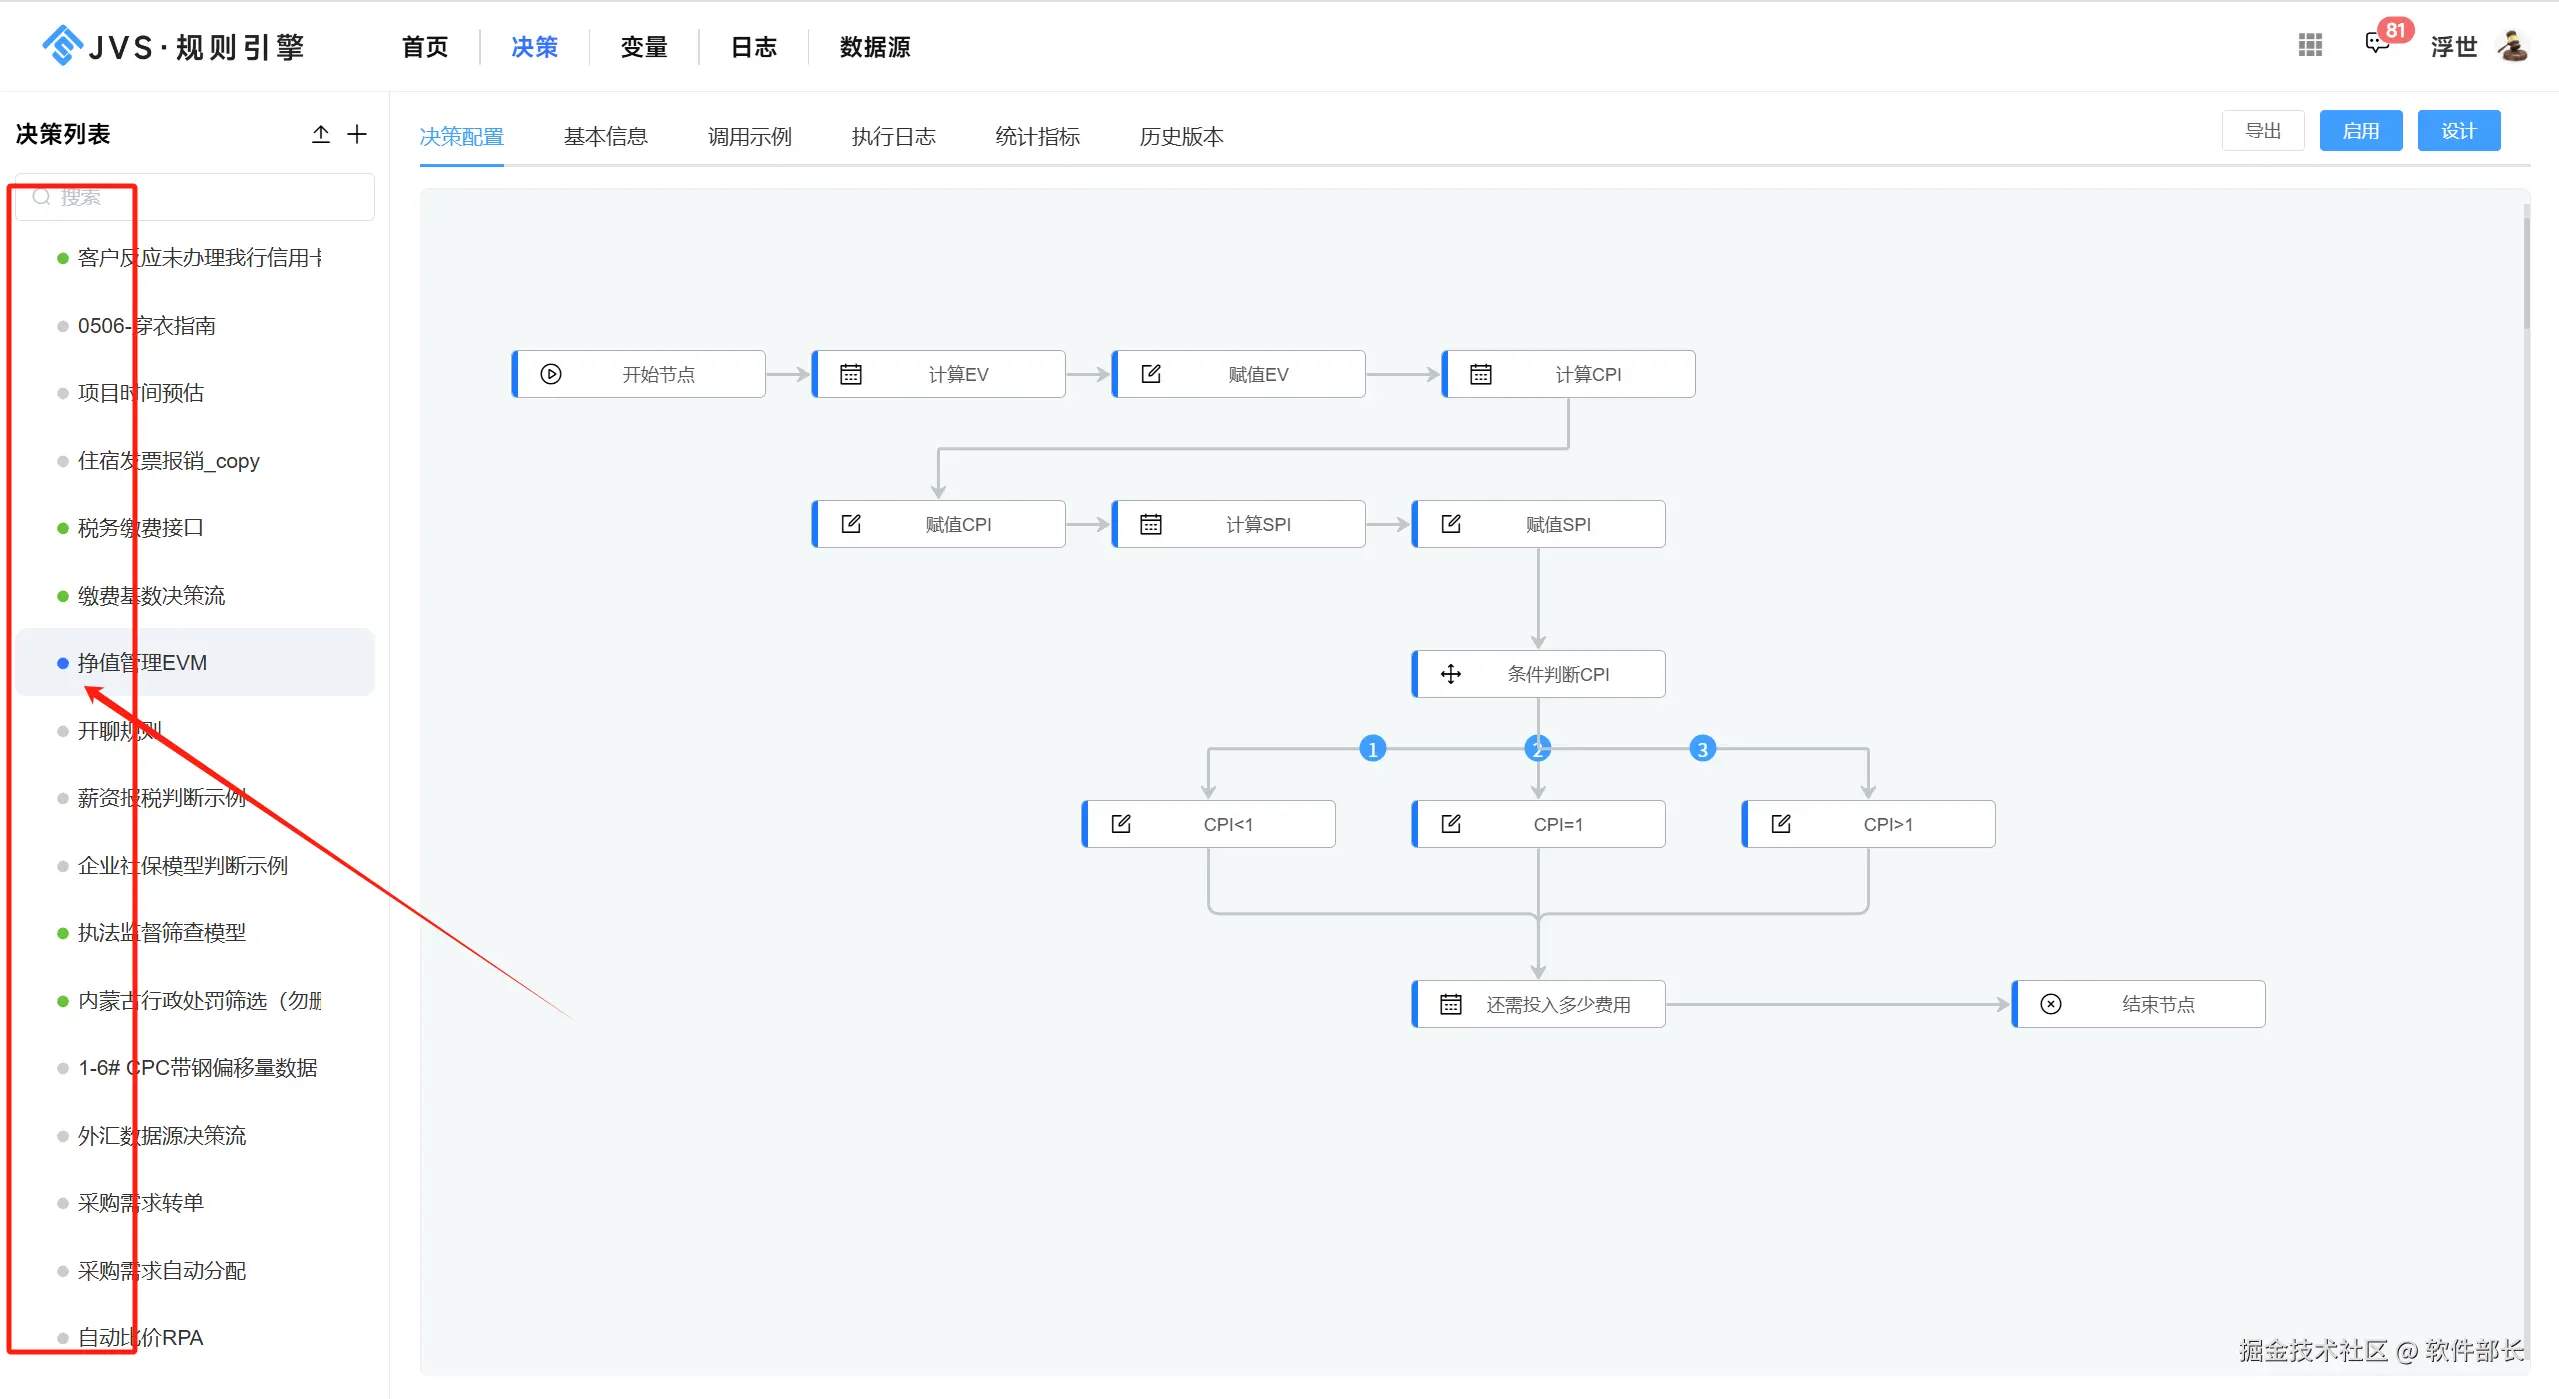Click the play icon on 开始节点

[x=551, y=374]
